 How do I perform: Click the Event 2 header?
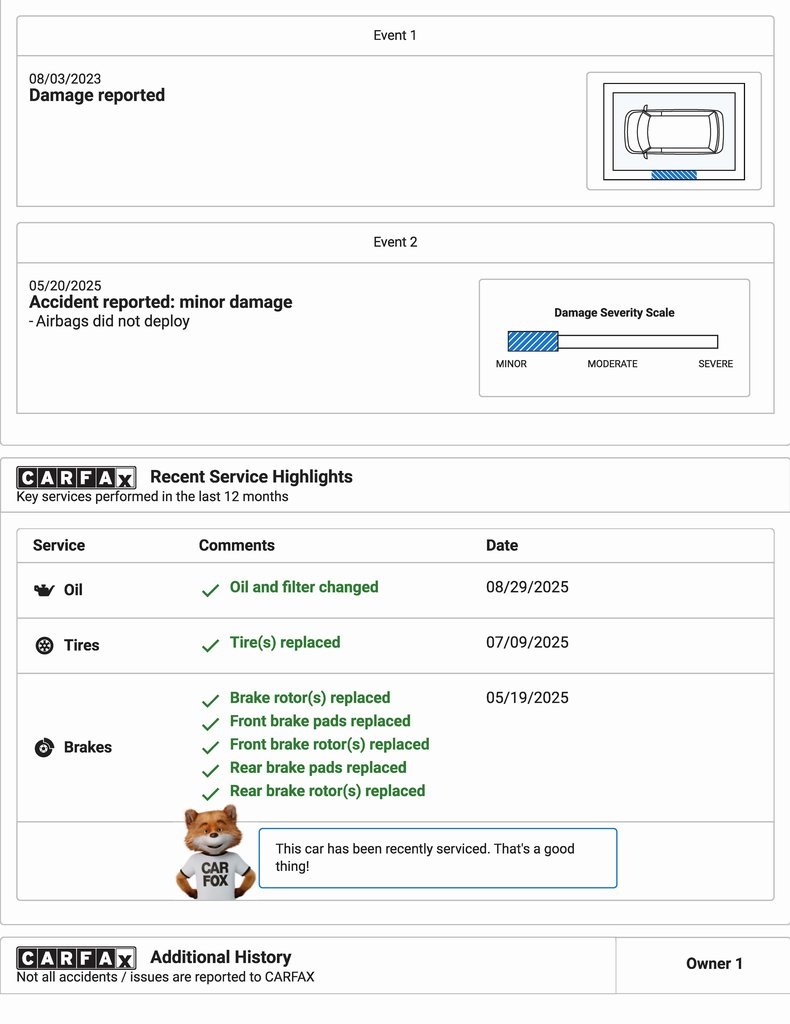(x=395, y=242)
